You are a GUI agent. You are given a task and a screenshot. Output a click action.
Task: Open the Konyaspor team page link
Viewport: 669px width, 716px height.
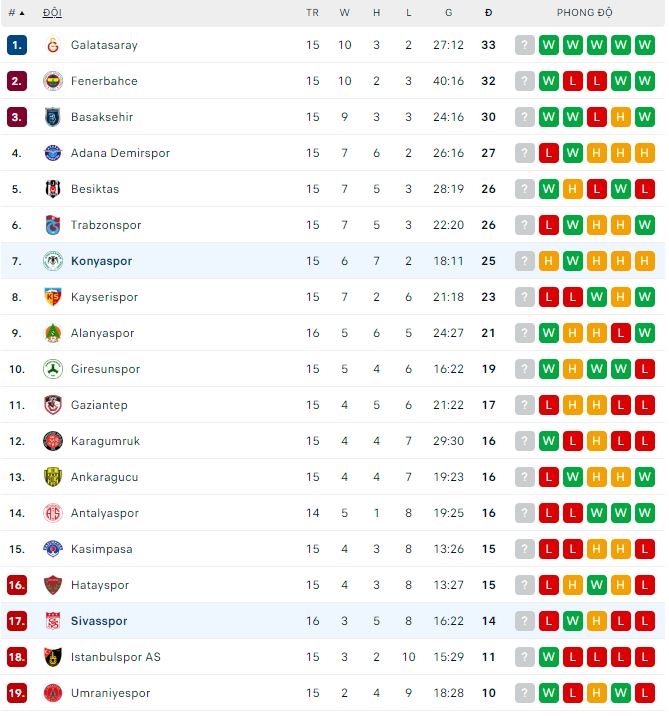click(101, 261)
